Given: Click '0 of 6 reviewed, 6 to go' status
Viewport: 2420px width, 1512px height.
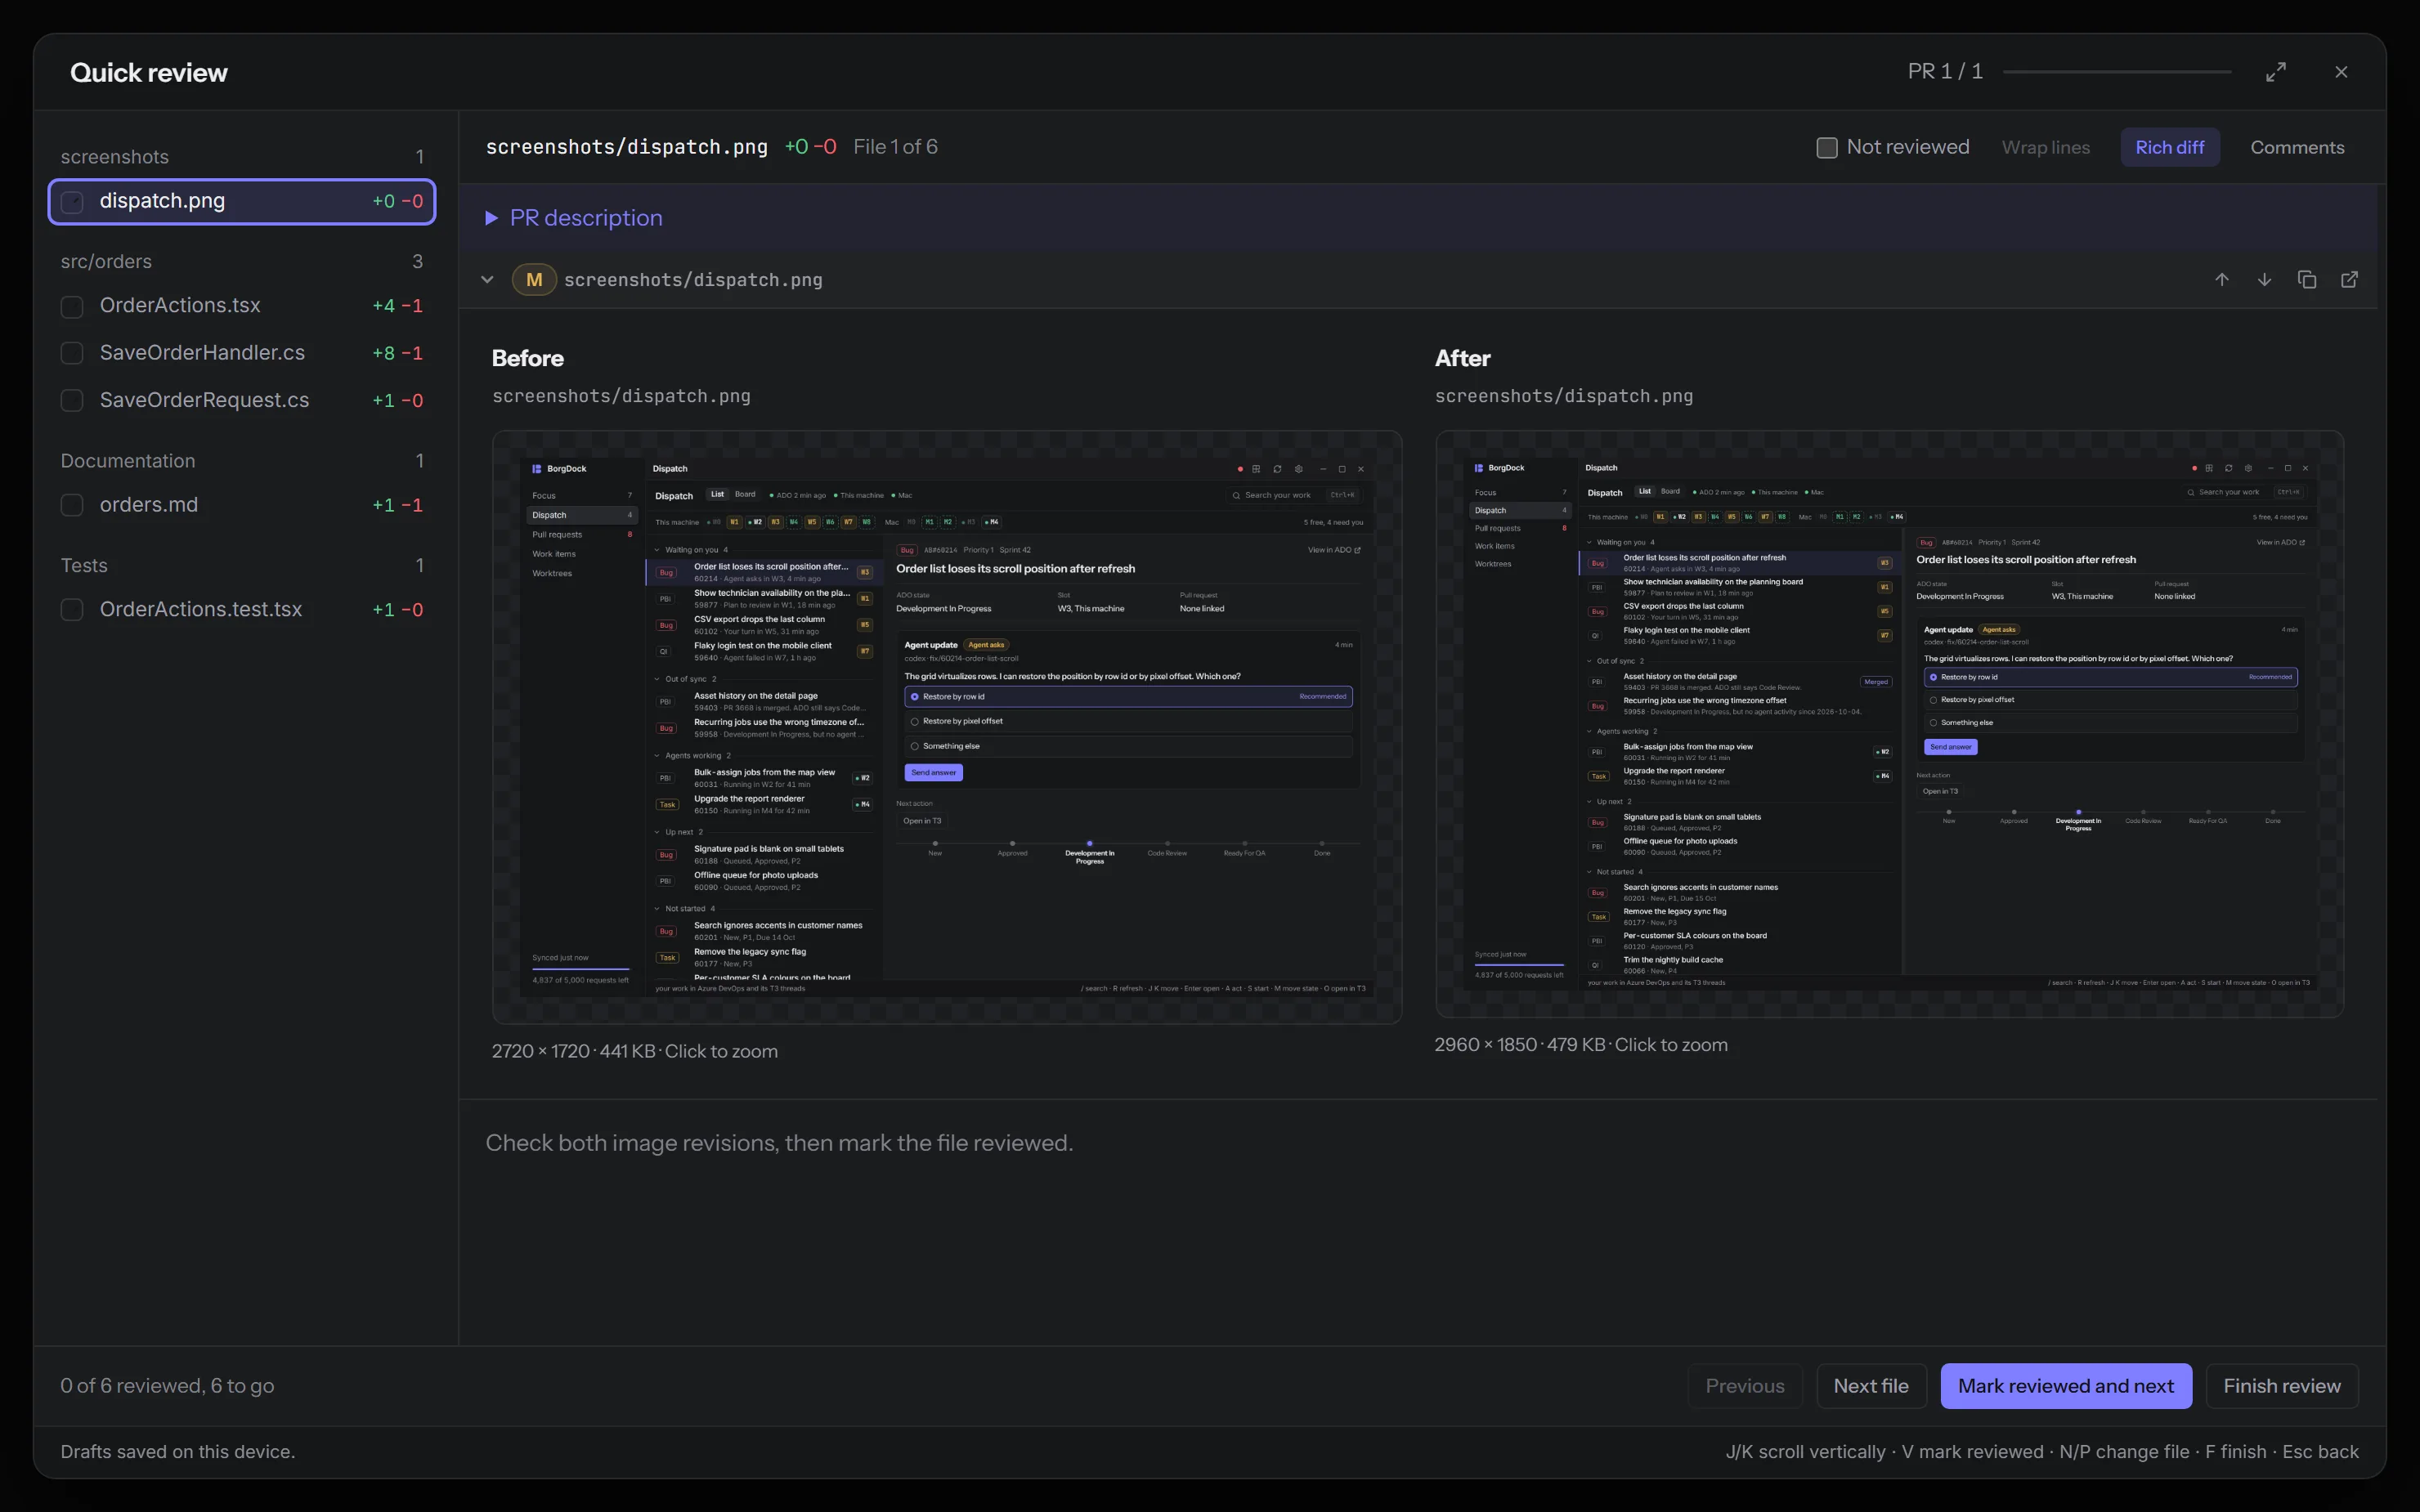Looking at the screenshot, I should coord(167,1386).
